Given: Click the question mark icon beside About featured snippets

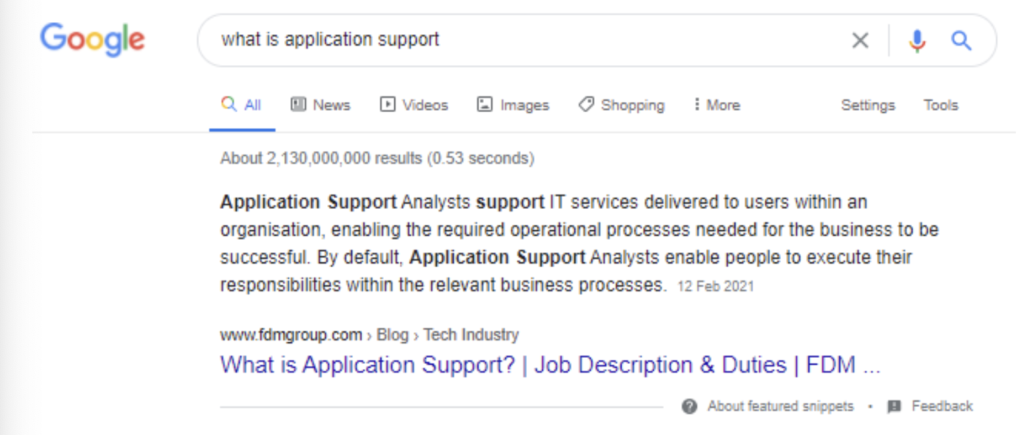Looking at the screenshot, I should pyautogui.click(x=689, y=406).
